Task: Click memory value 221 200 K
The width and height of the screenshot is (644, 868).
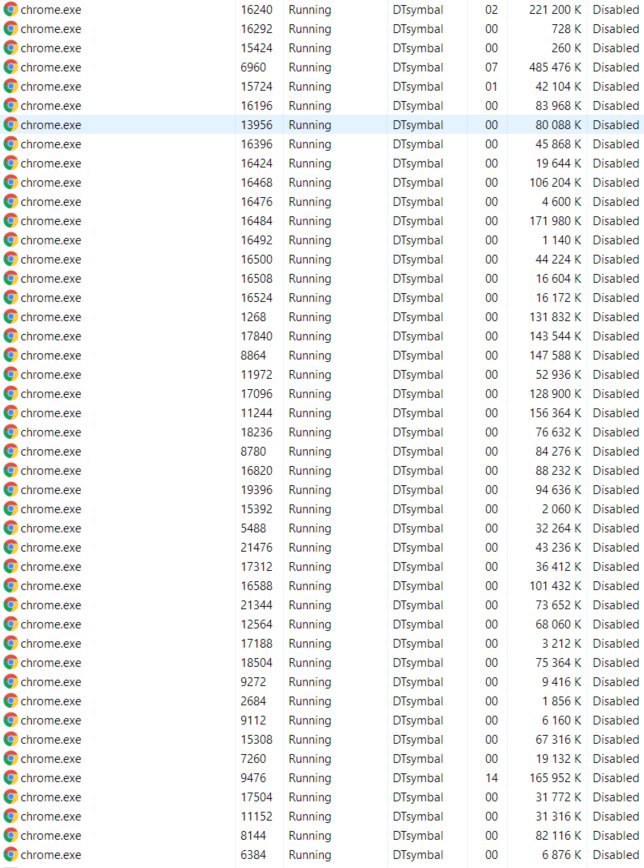Action: 555,9
